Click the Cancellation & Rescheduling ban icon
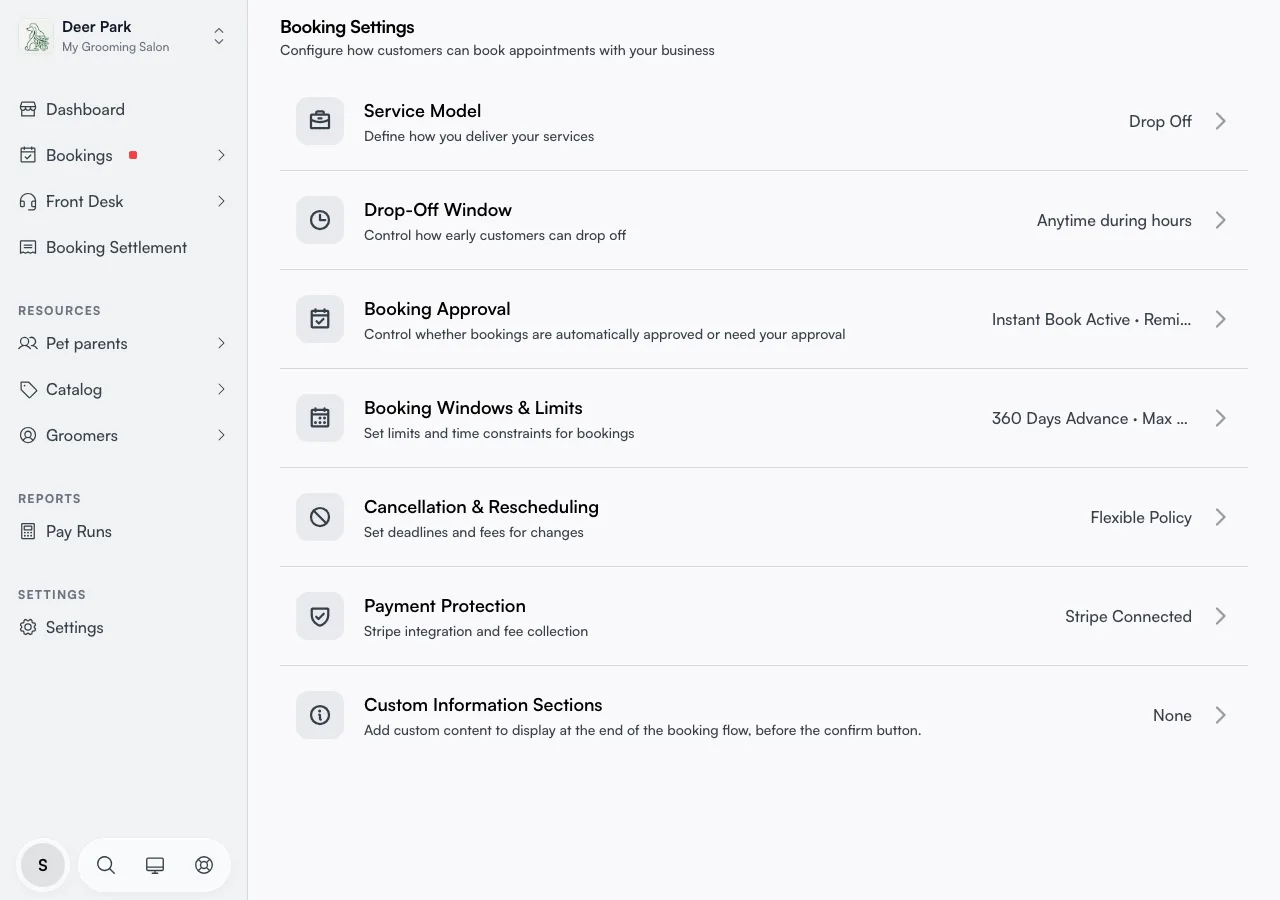This screenshot has width=1280, height=900. point(320,517)
